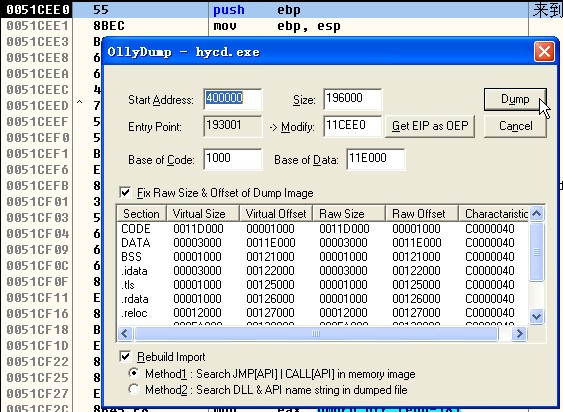Screen dimensions: 563x412
Task: Select the DATA section row
Action: coord(322,242)
